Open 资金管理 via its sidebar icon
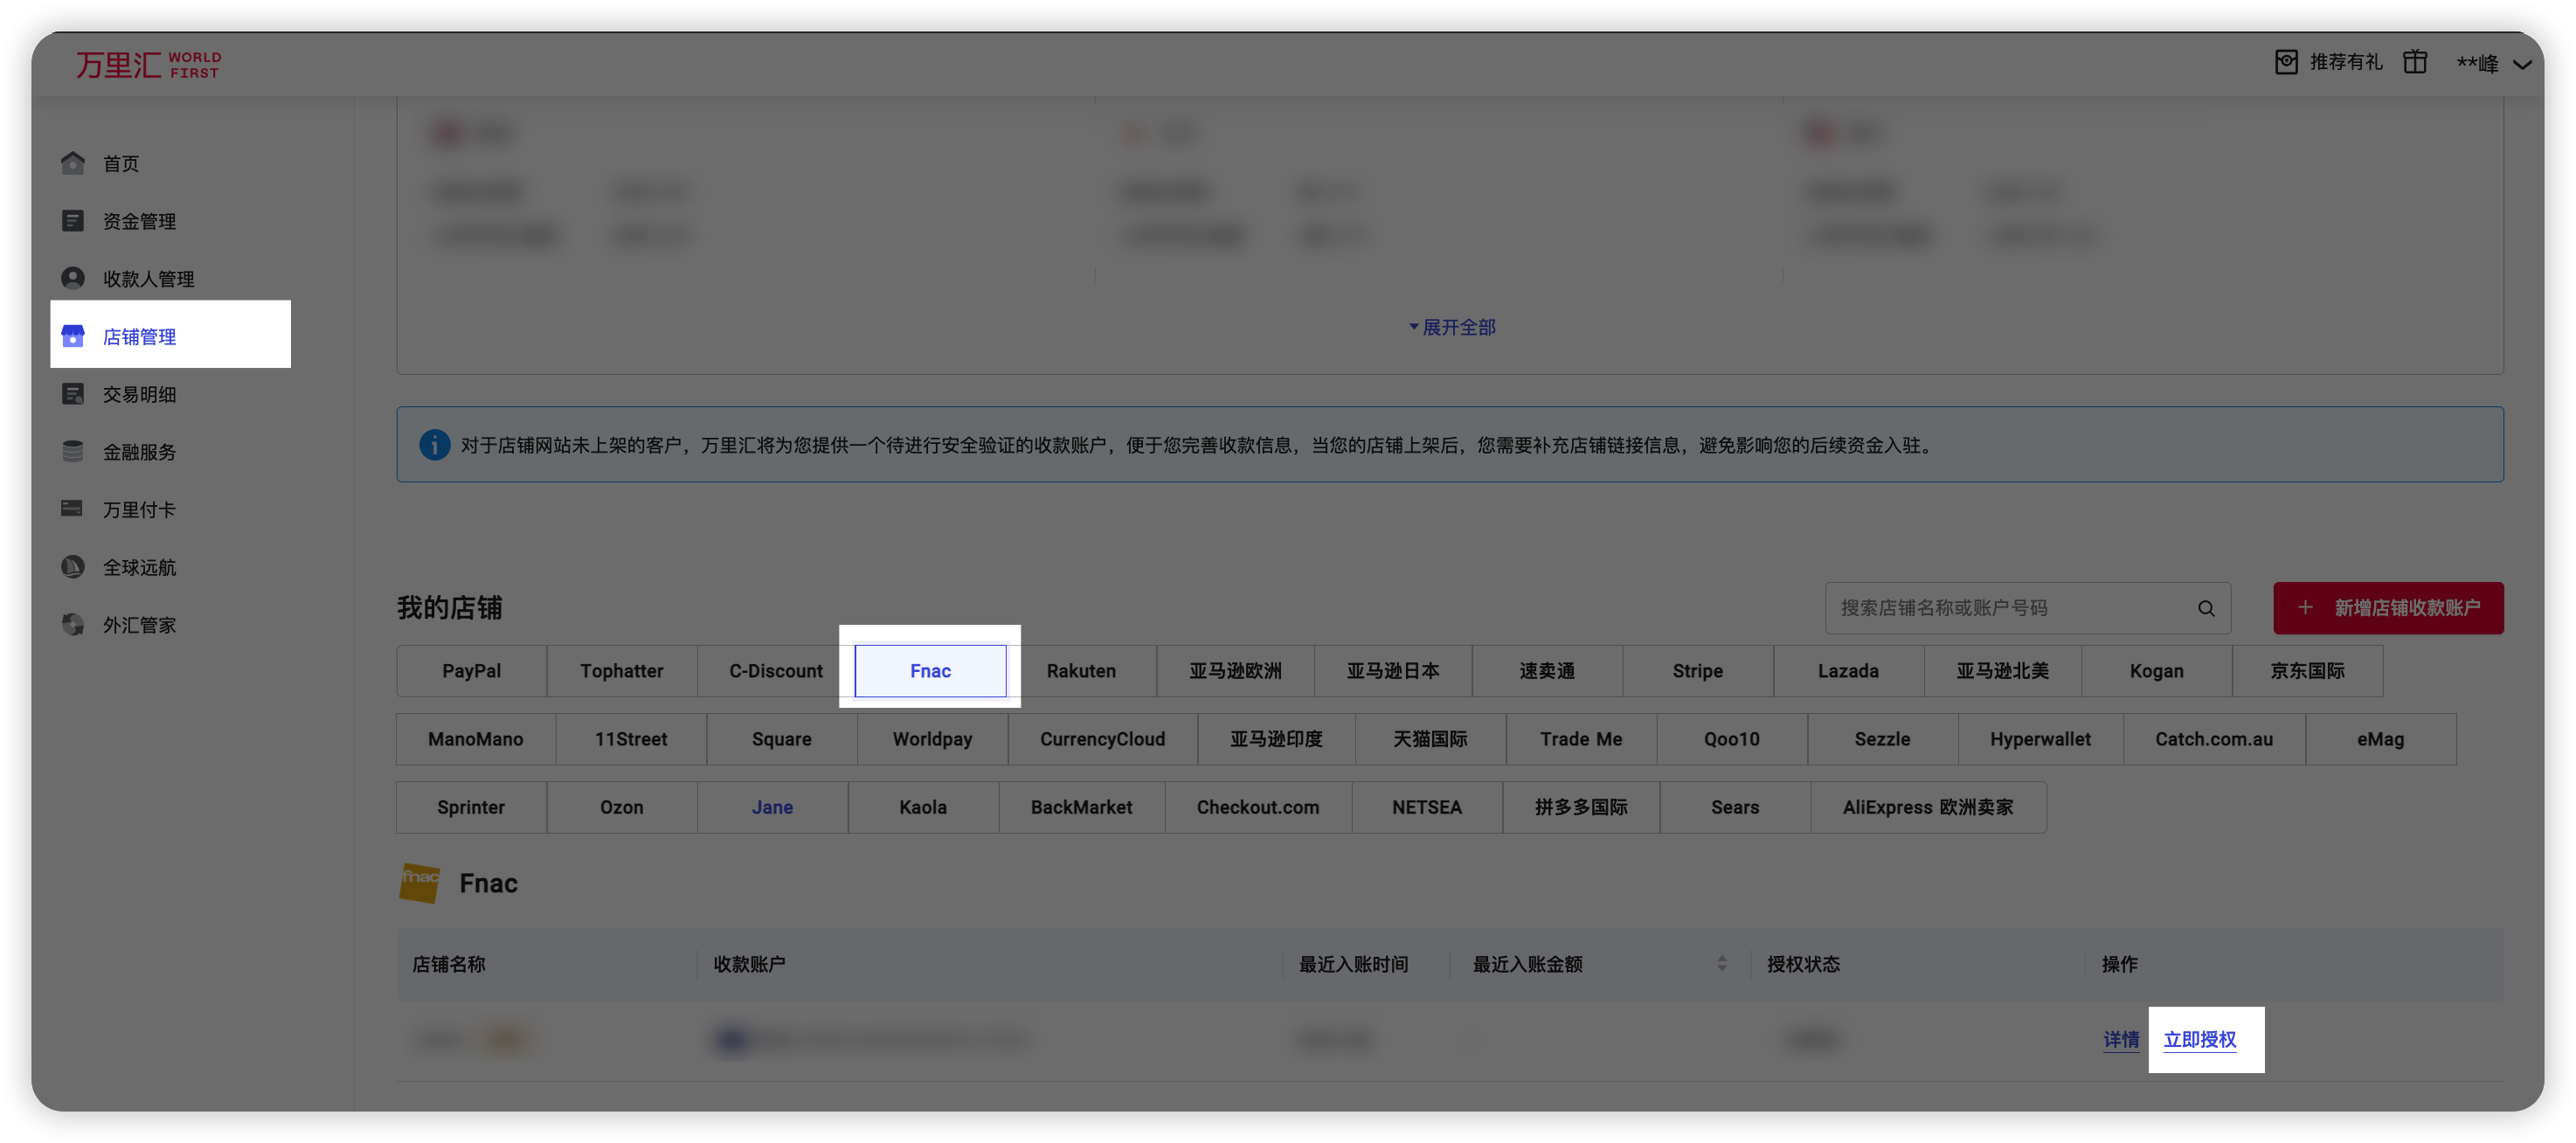This screenshot has width=2576, height=1143. point(73,221)
